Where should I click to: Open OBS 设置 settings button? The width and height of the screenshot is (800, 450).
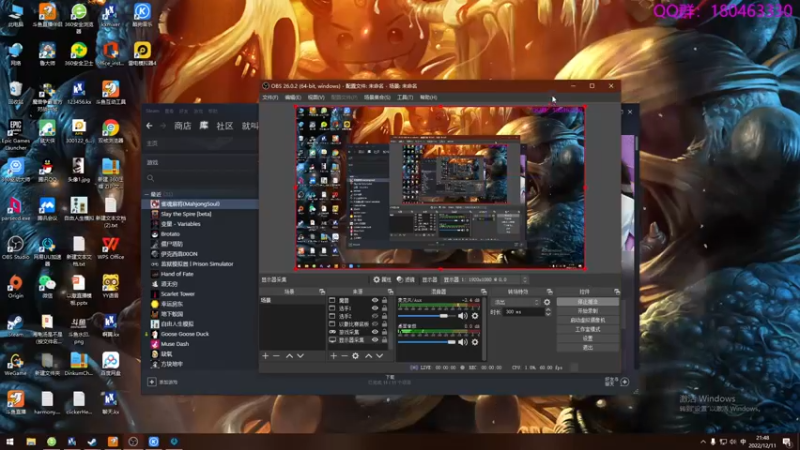click(x=588, y=338)
